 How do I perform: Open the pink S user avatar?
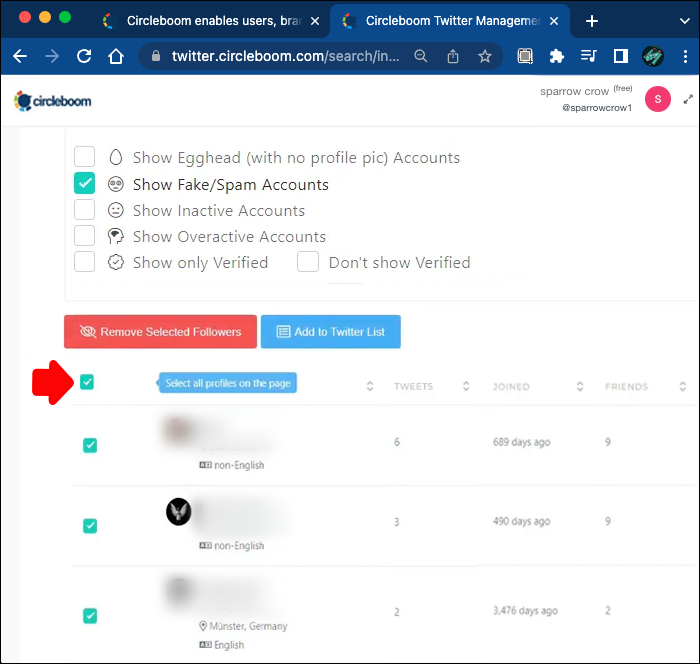point(658,99)
